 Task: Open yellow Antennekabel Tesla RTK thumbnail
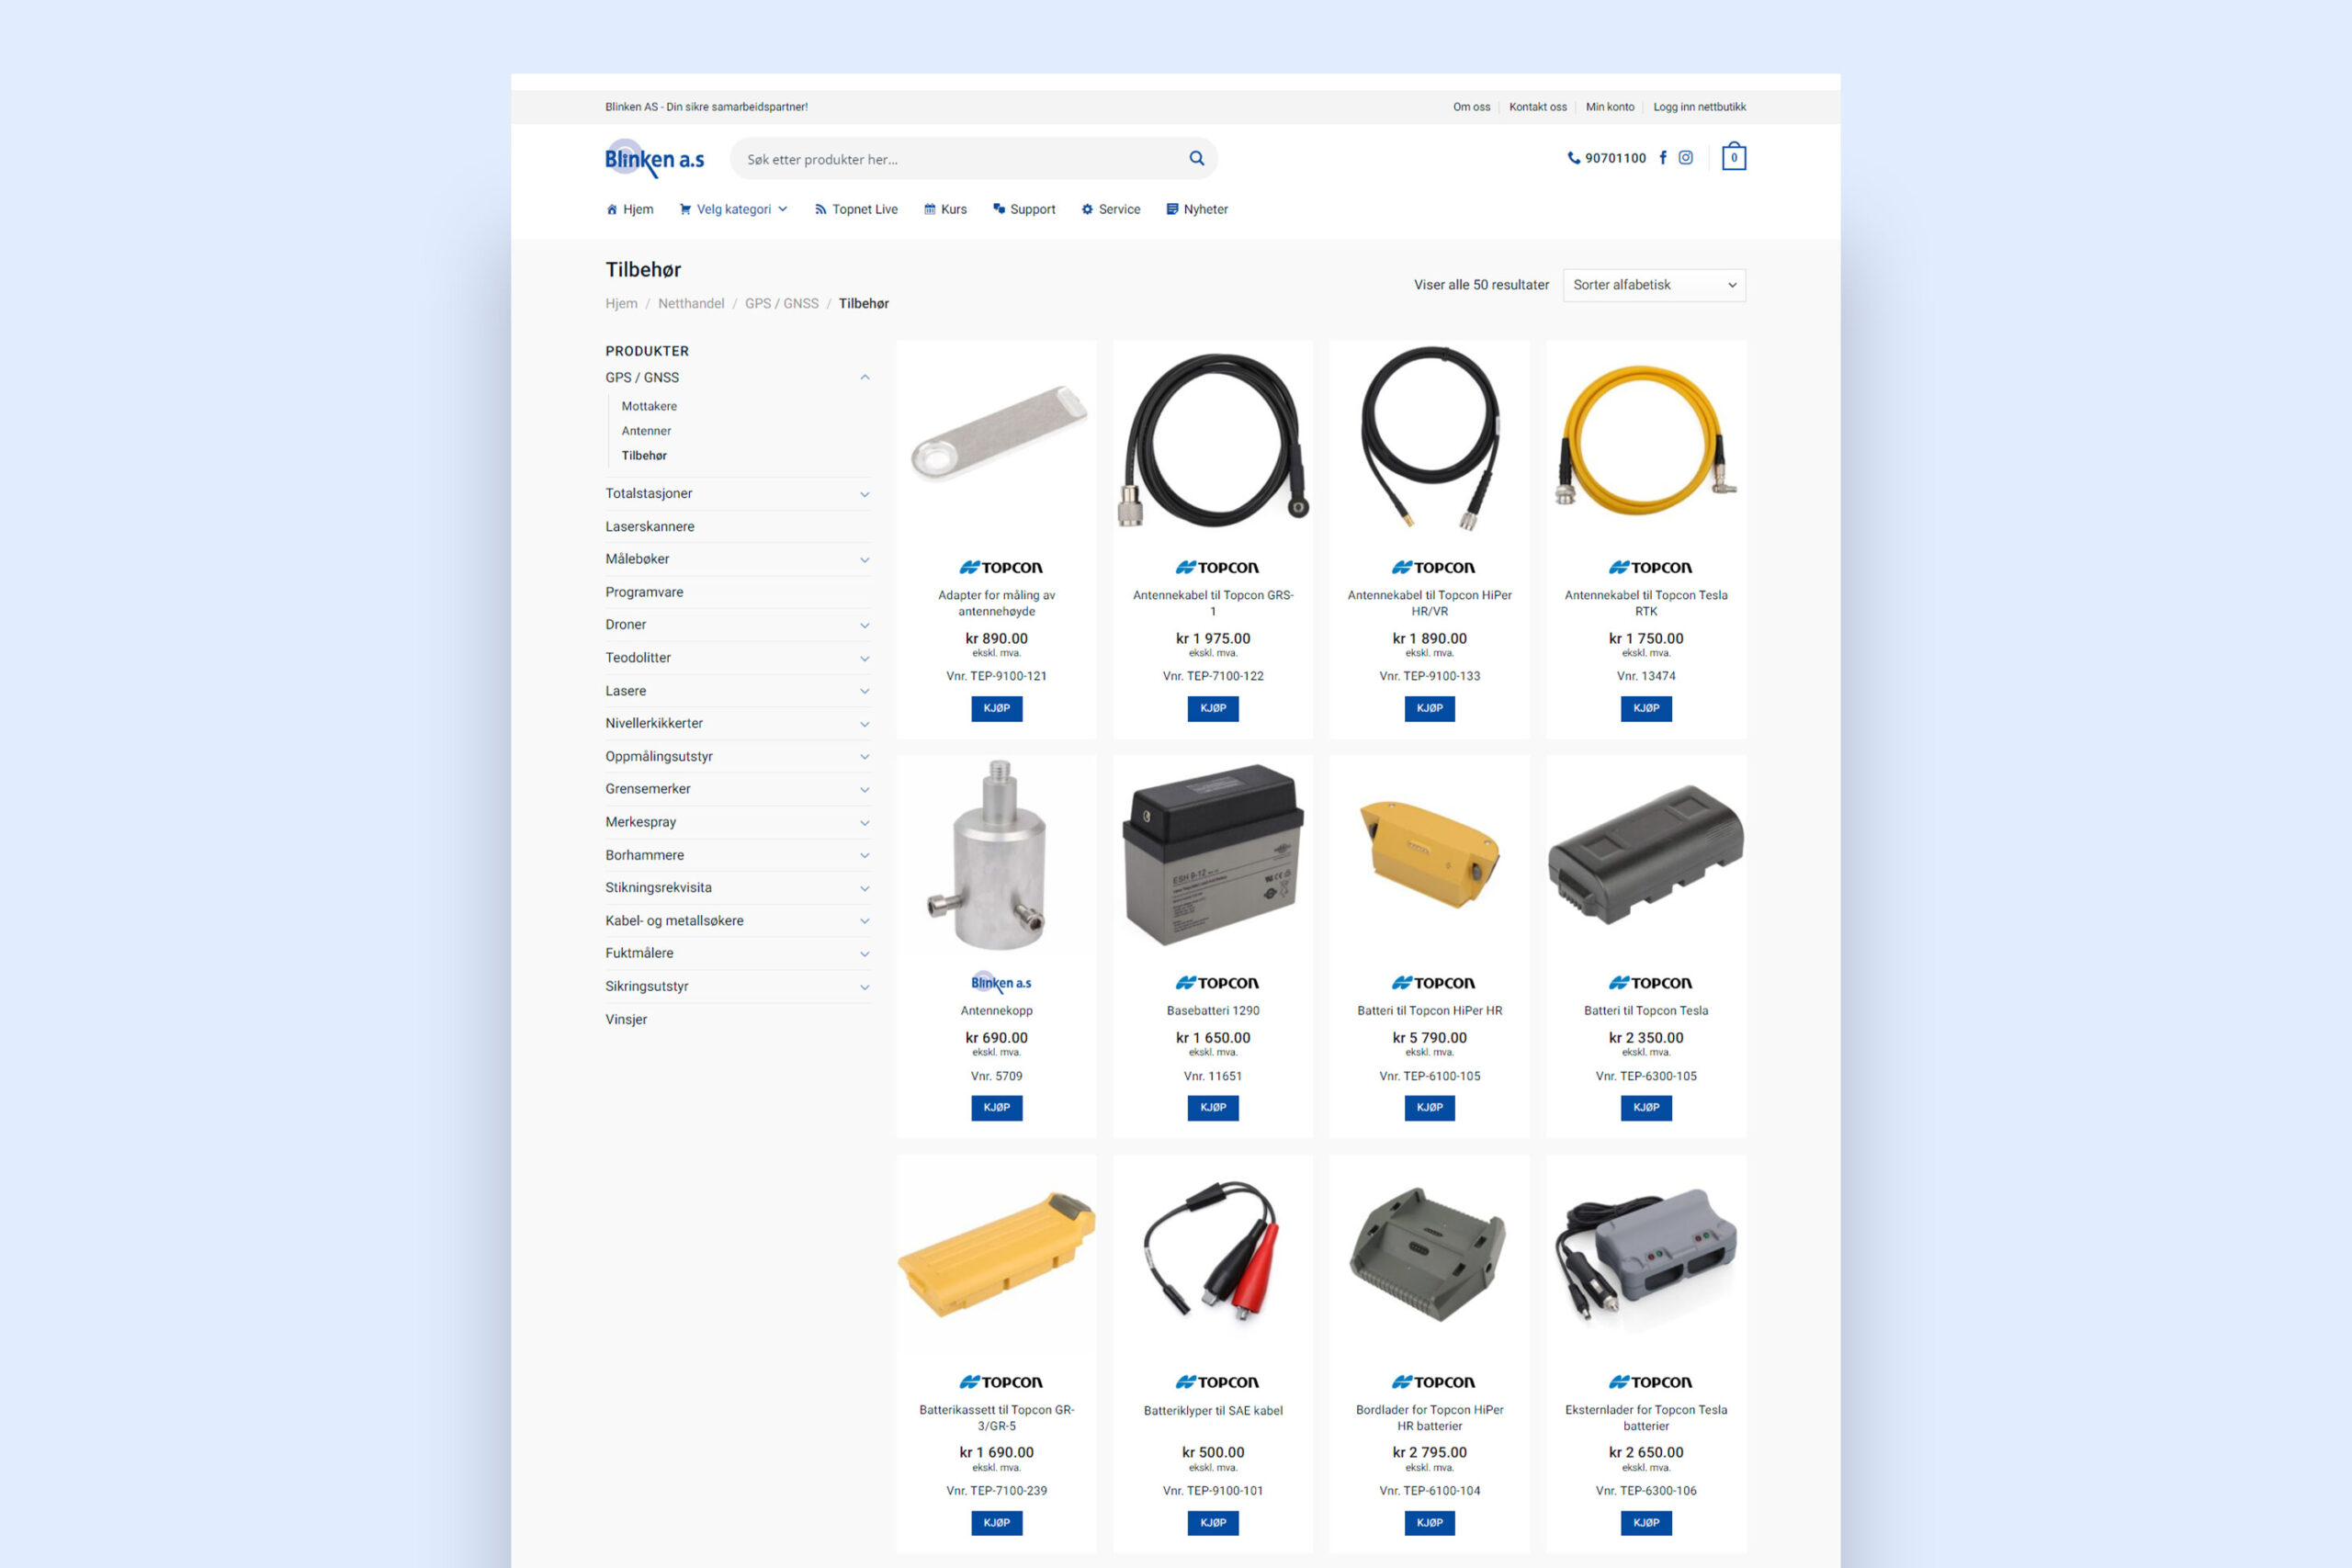(x=1645, y=440)
